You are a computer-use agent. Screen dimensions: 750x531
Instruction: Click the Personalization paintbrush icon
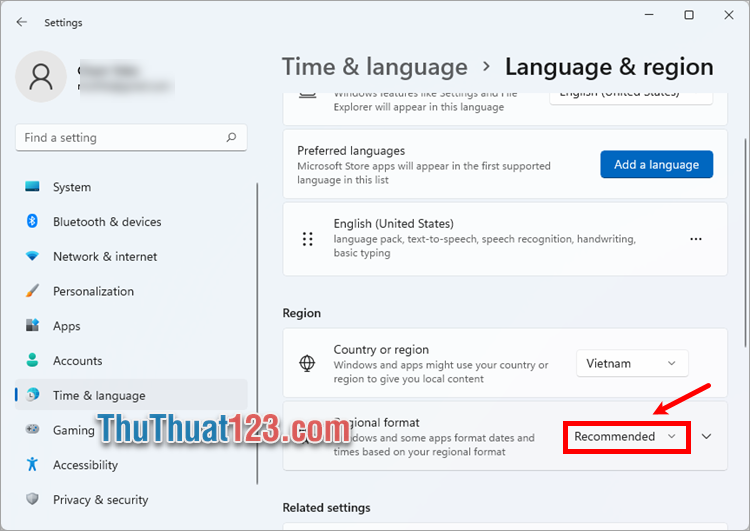click(x=32, y=290)
